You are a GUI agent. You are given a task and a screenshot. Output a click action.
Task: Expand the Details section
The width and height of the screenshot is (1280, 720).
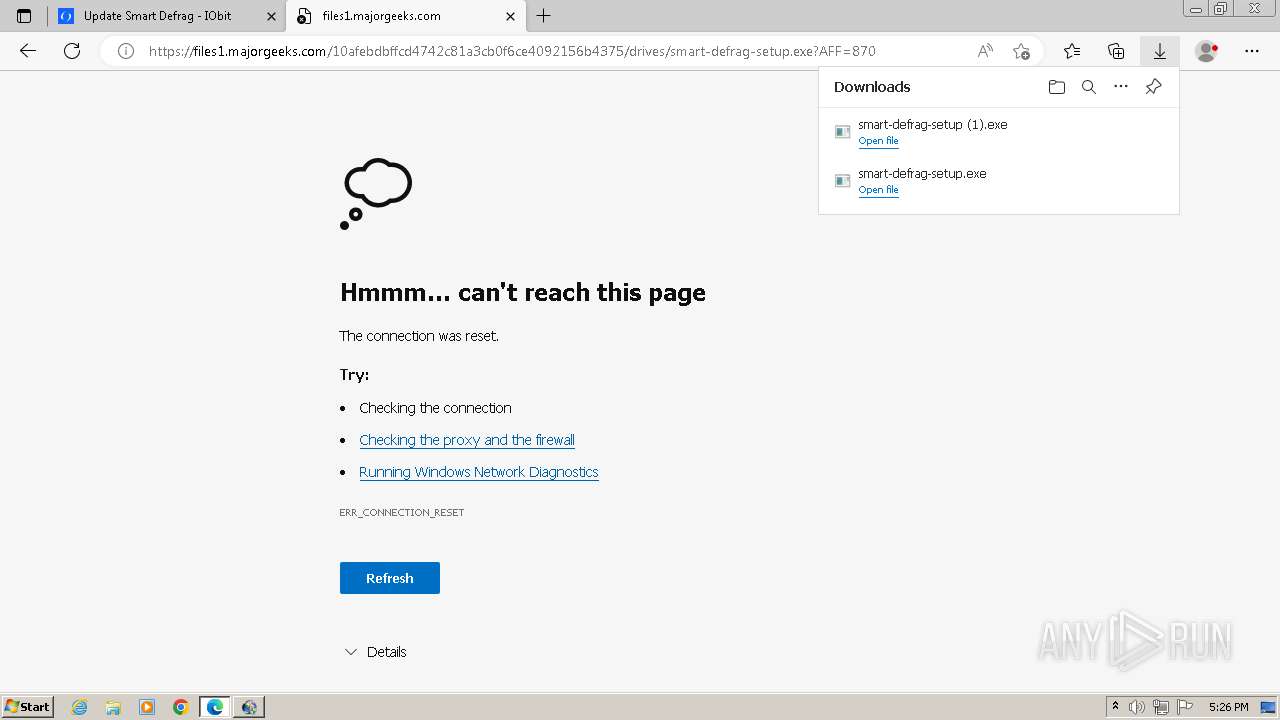click(x=375, y=652)
